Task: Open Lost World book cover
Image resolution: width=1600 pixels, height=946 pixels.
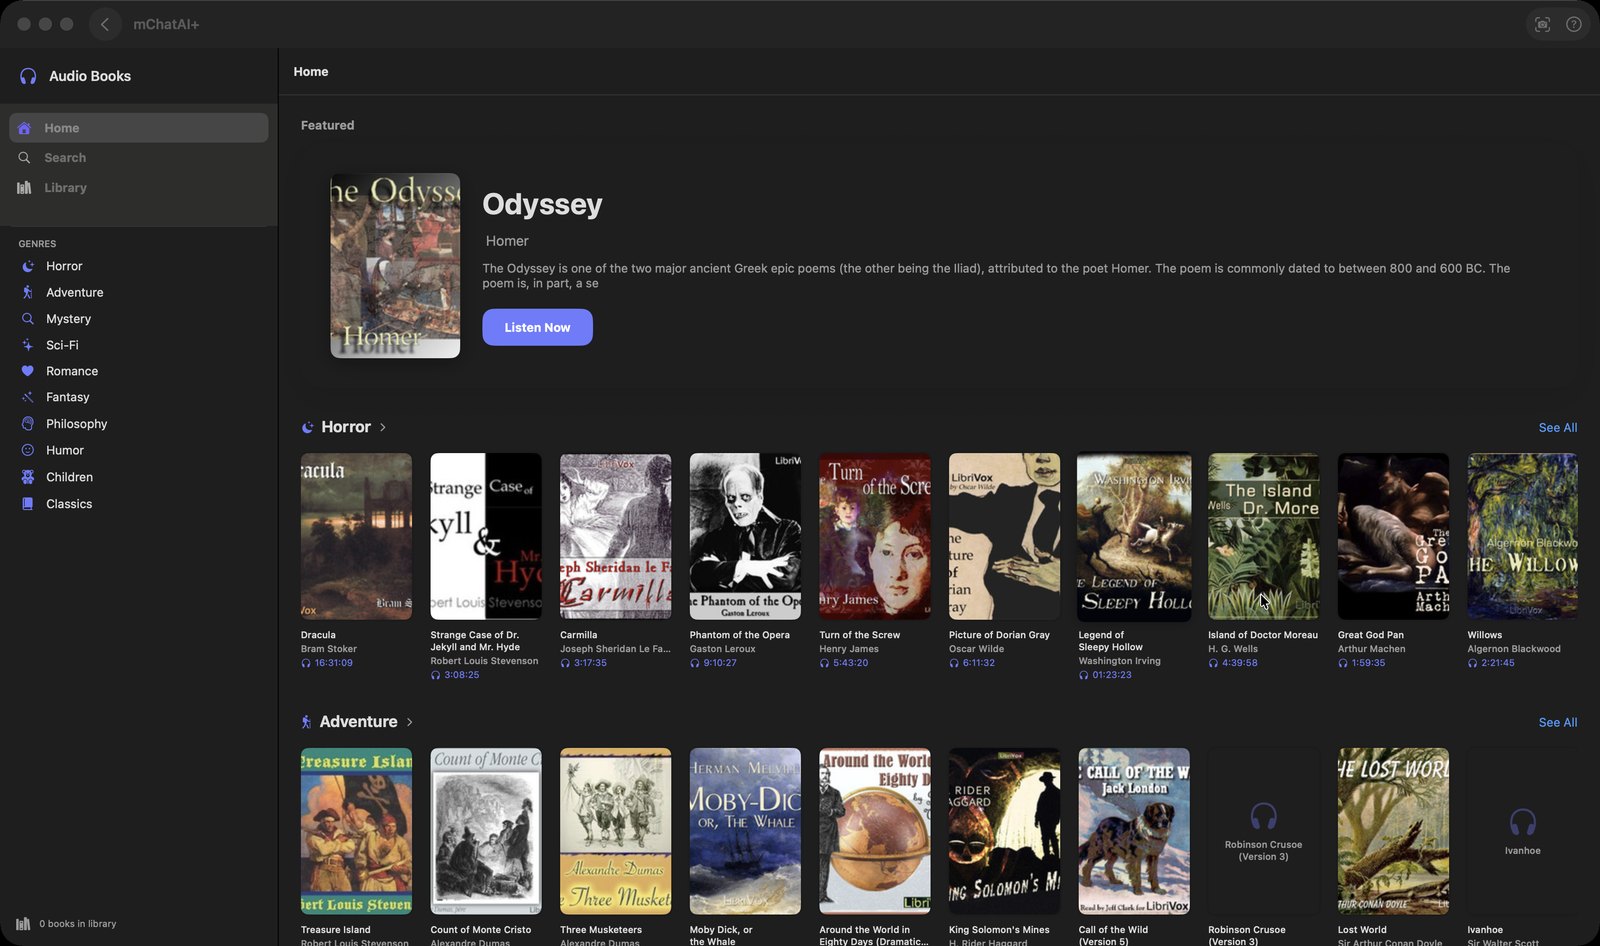Action: coord(1393,831)
